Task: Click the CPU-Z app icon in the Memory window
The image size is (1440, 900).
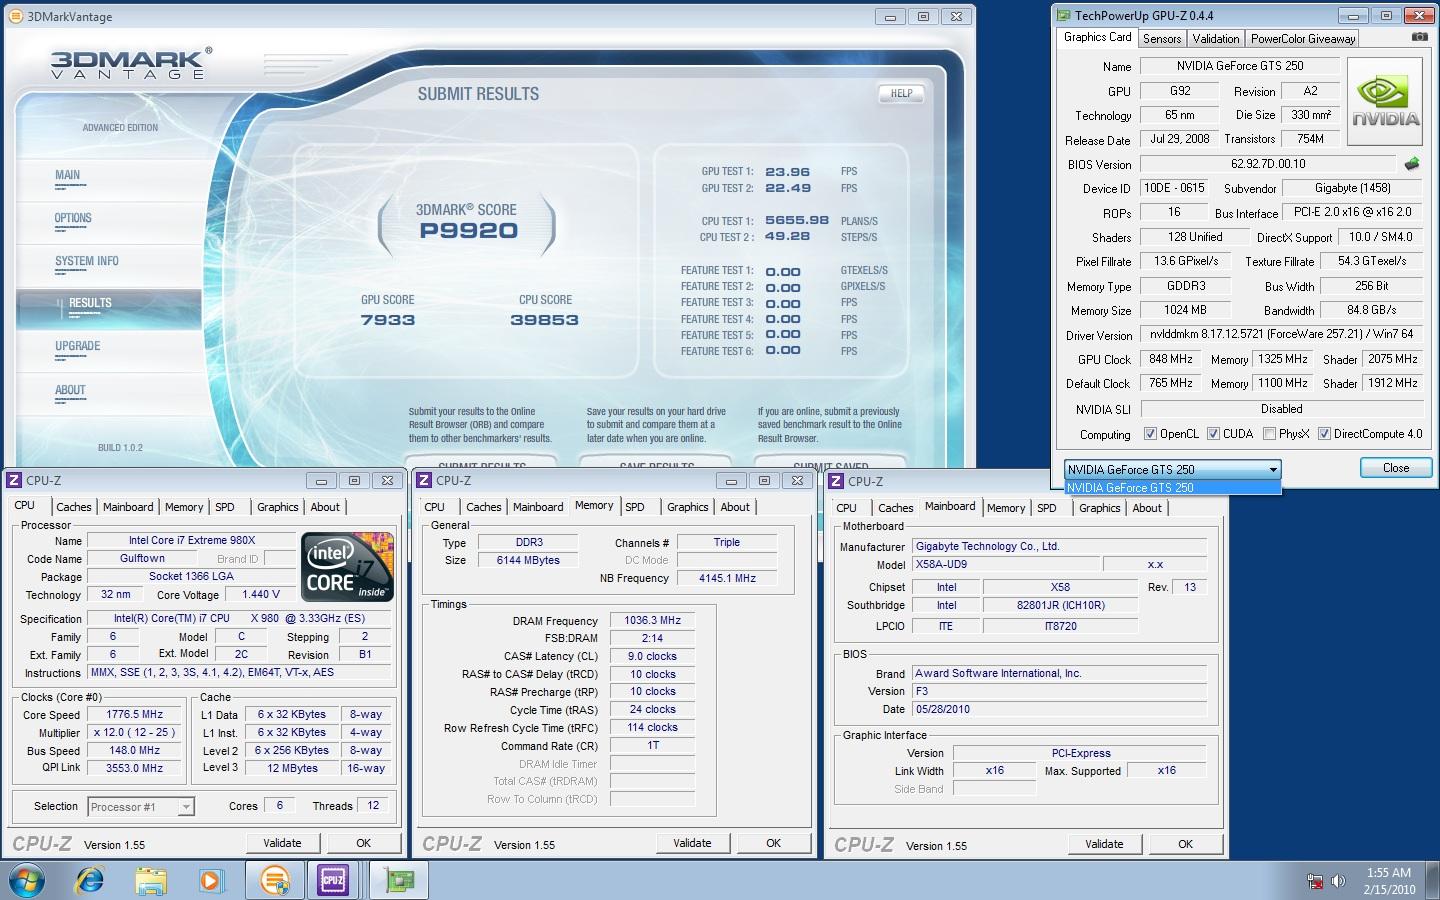Action: point(424,480)
